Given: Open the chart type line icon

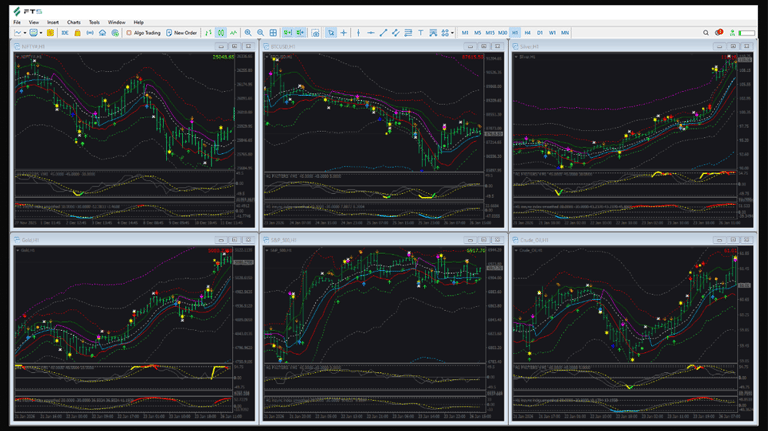Looking at the screenshot, I should [x=18, y=33].
